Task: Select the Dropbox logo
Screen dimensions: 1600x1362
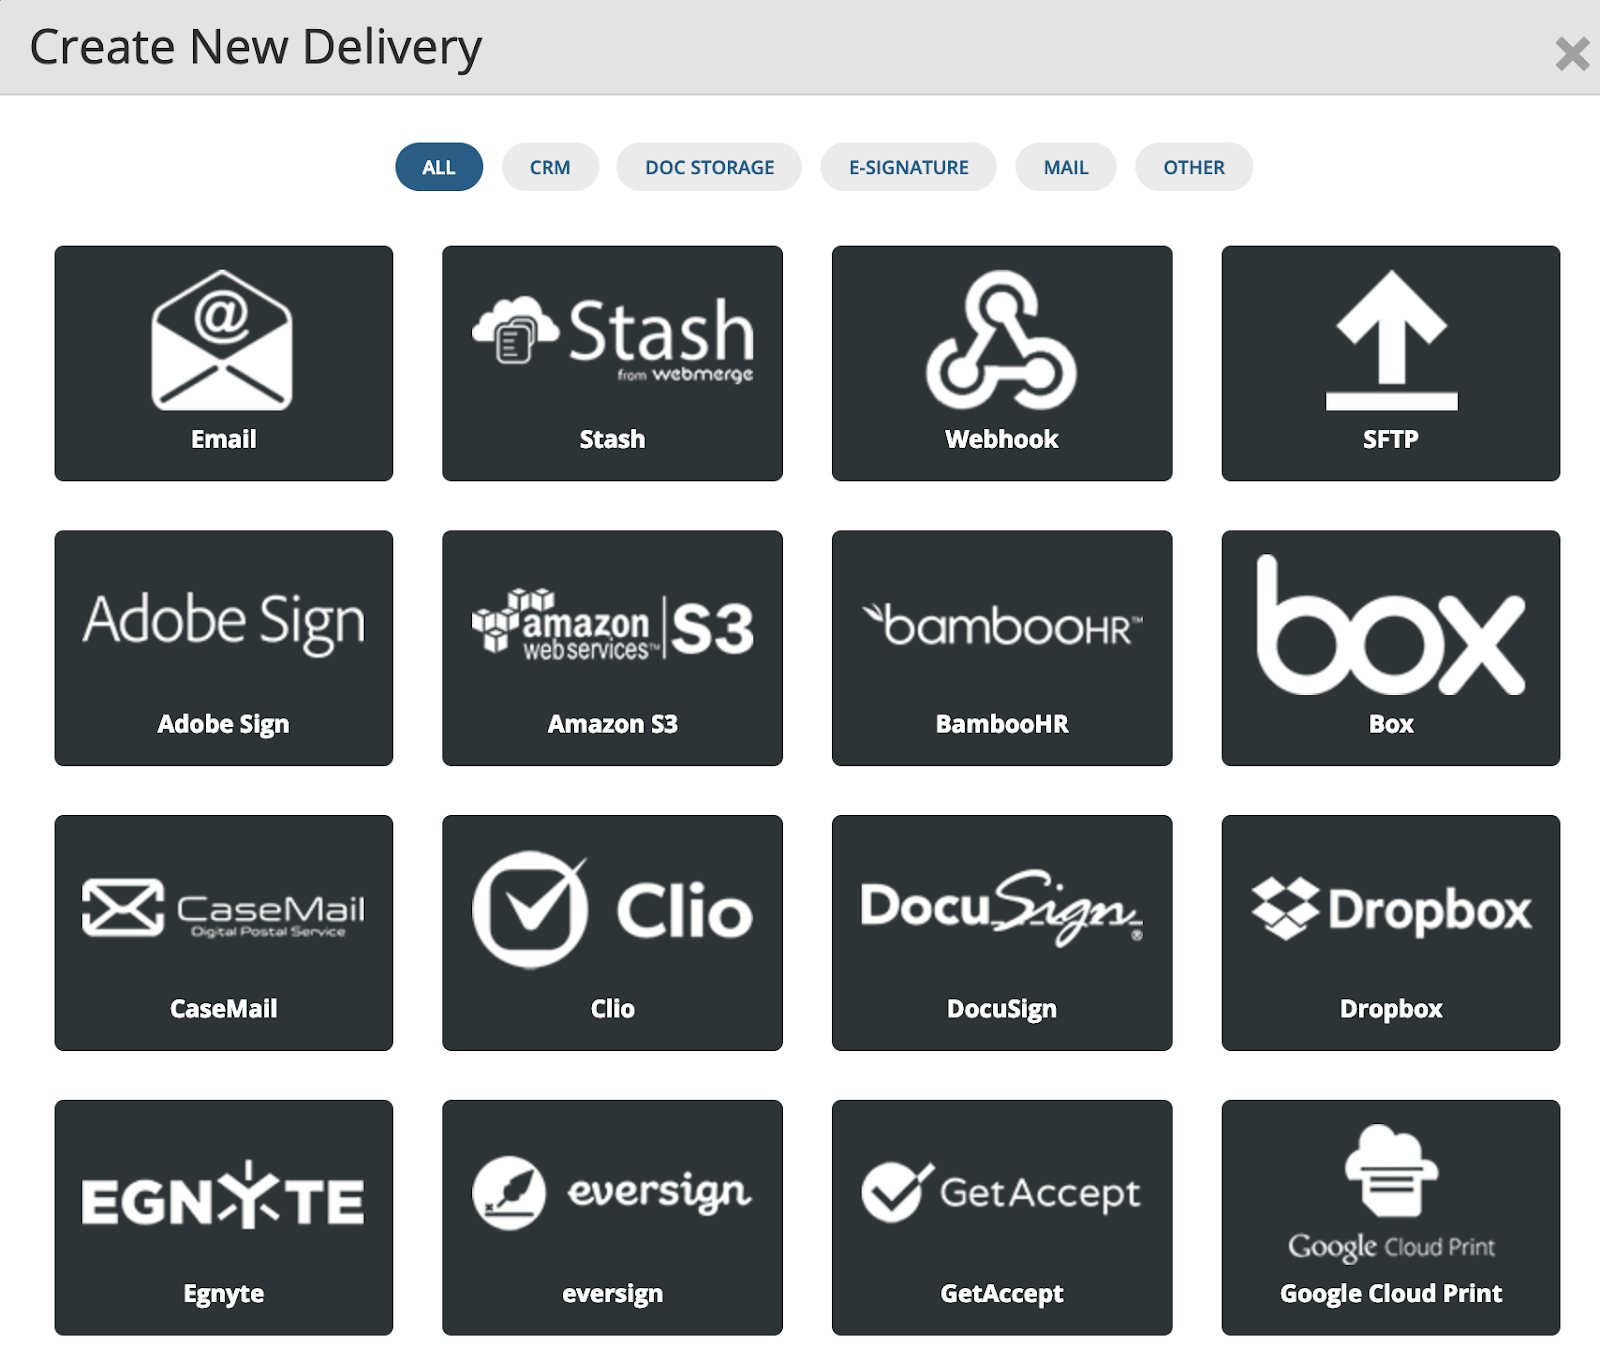Action: tap(1391, 908)
